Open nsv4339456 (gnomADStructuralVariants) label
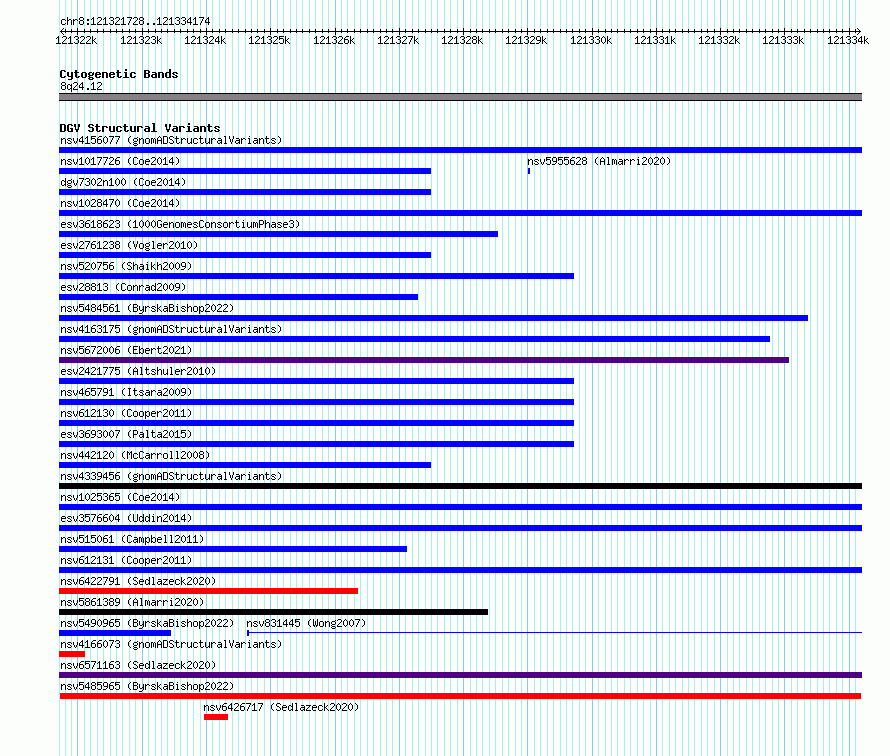 click(171, 476)
